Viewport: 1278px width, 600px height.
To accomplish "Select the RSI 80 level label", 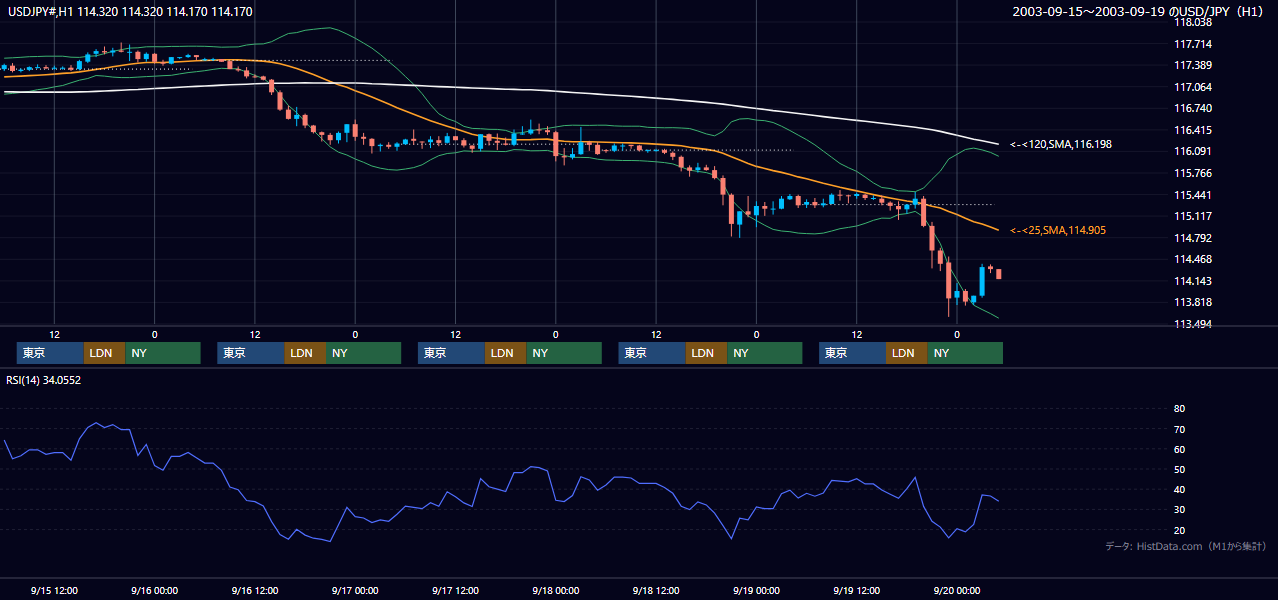I will coord(1179,409).
